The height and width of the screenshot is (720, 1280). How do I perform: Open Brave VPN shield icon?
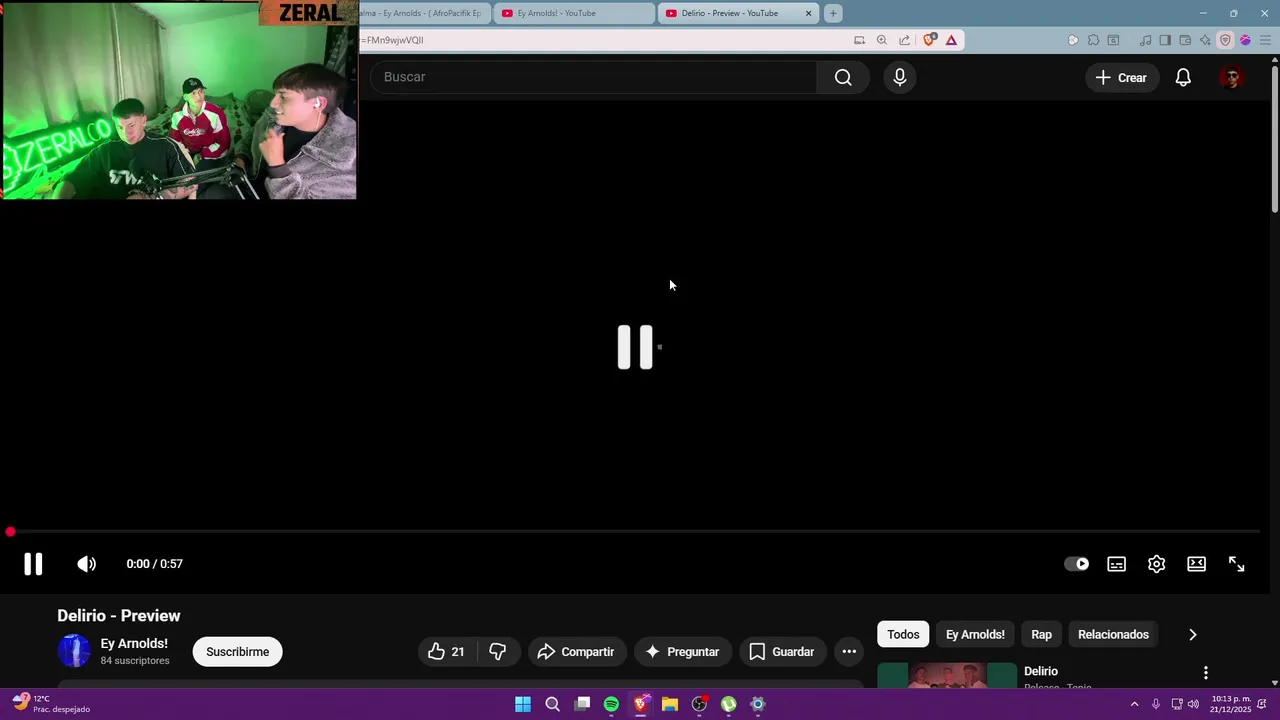tap(1225, 40)
